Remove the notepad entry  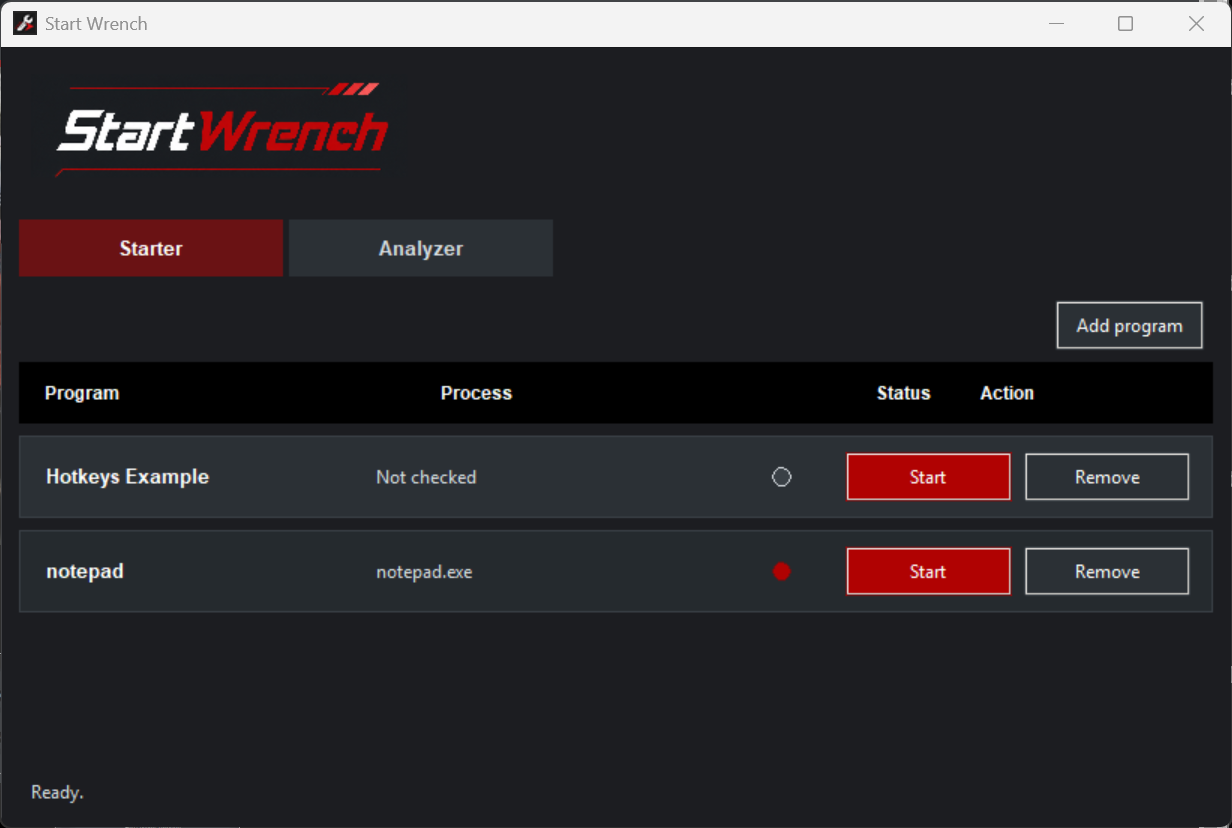[x=1107, y=571]
